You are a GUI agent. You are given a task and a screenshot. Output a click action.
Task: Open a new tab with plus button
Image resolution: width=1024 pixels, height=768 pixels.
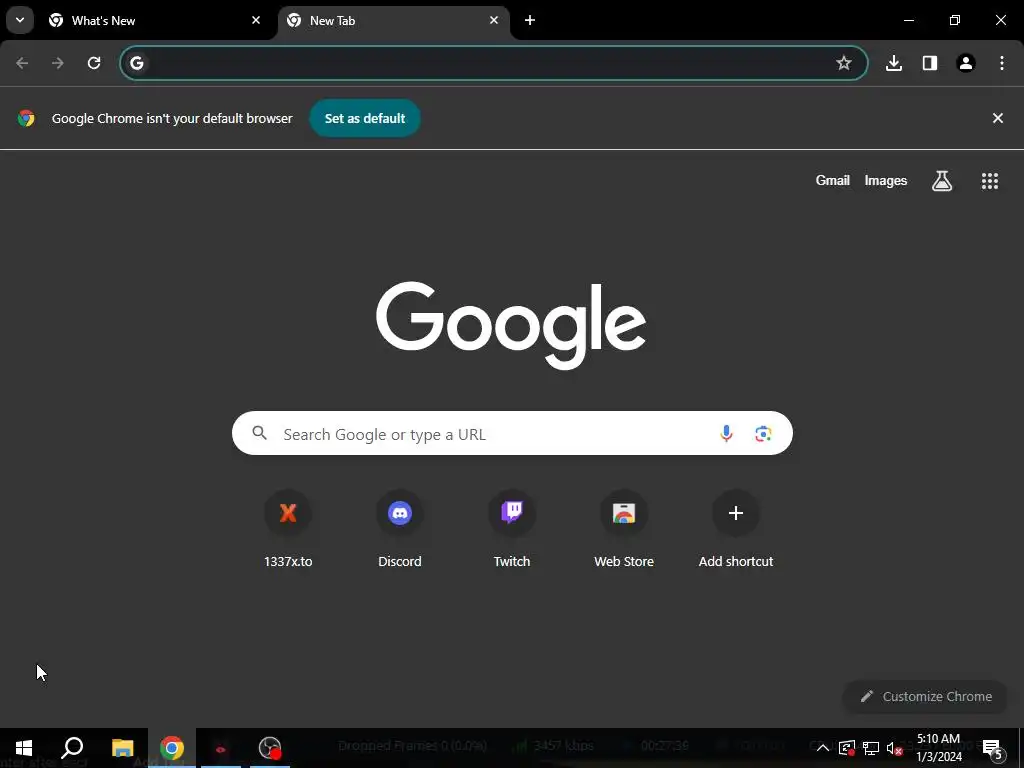coord(530,20)
